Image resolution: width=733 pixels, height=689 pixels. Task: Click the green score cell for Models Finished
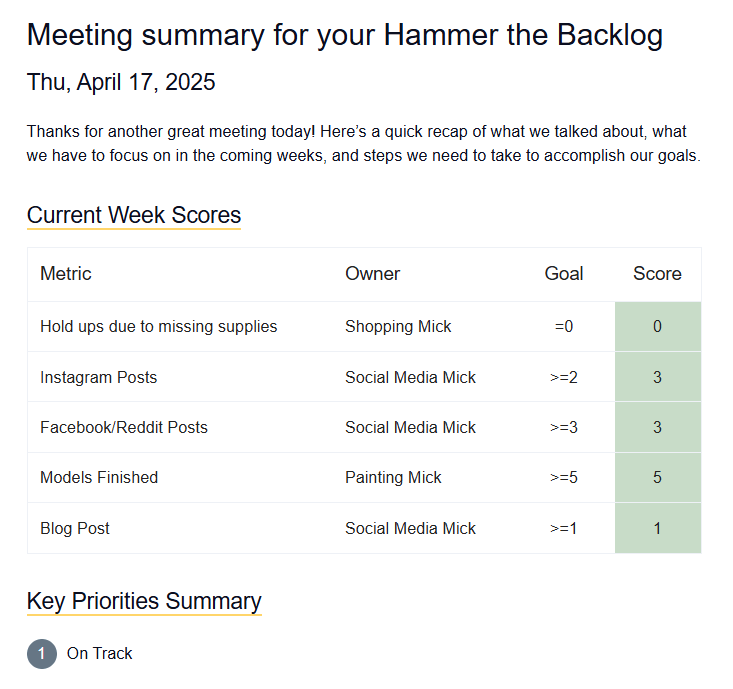tap(657, 478)
